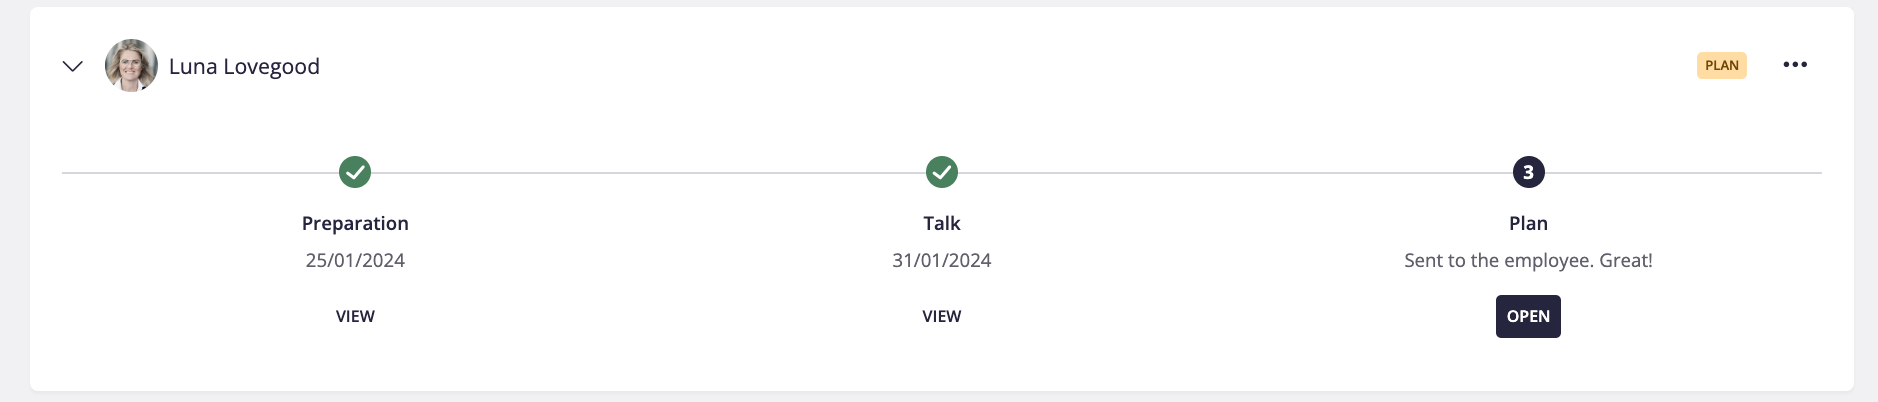
Task: View the Preparation step
Action: click(x=355, y=316)
